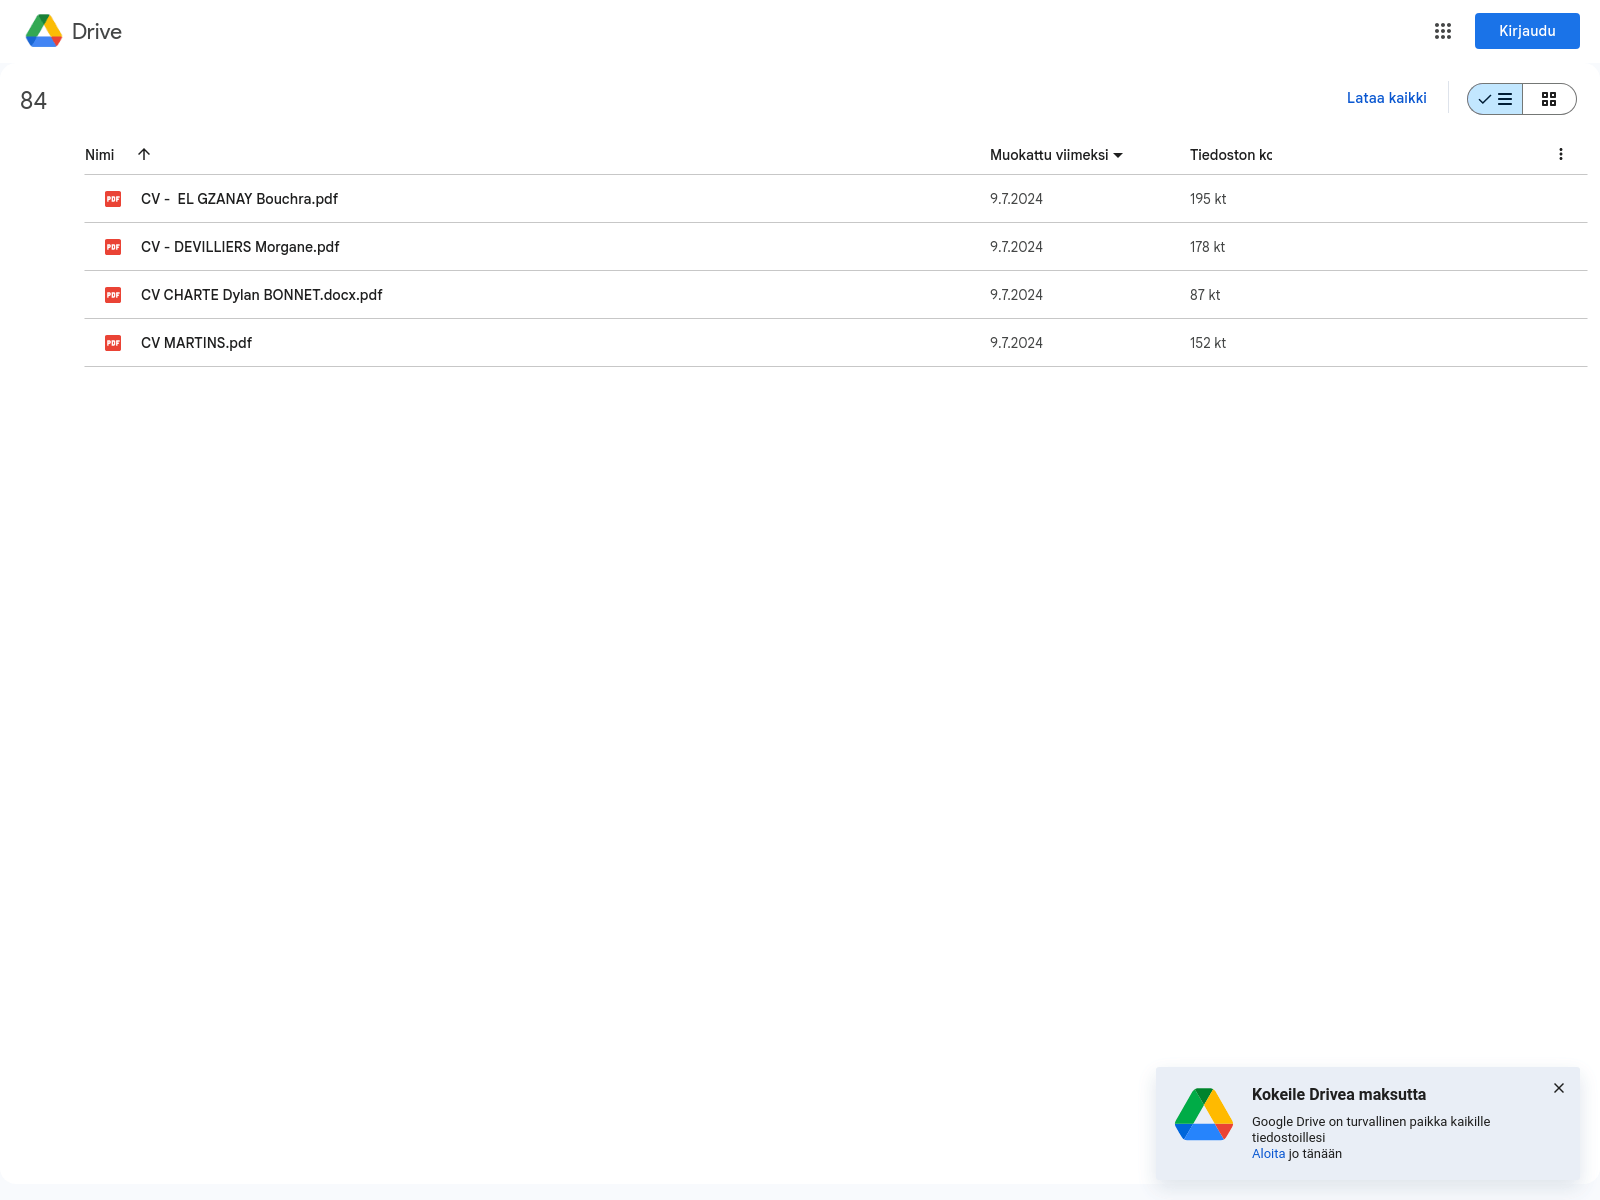Screen dimensions: 1600x1200
Task: Click date 9.7.2024 of Dylan BONNET row
Action: pos(1016,295)
